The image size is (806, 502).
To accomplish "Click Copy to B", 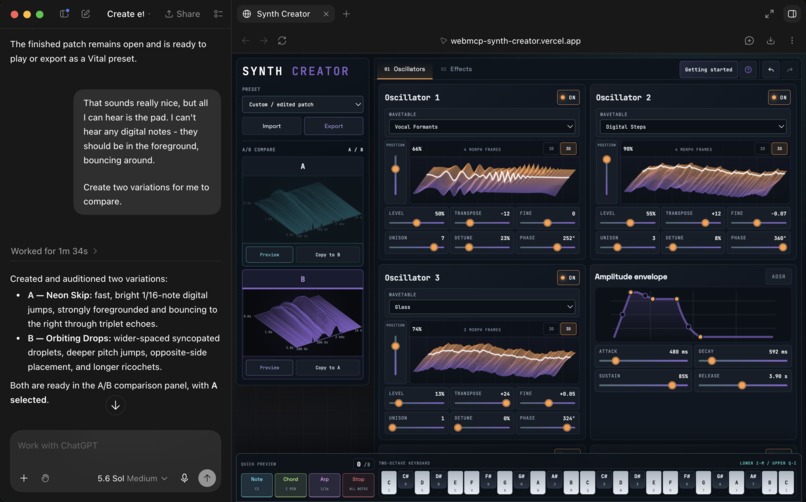I will pos(328,254).
